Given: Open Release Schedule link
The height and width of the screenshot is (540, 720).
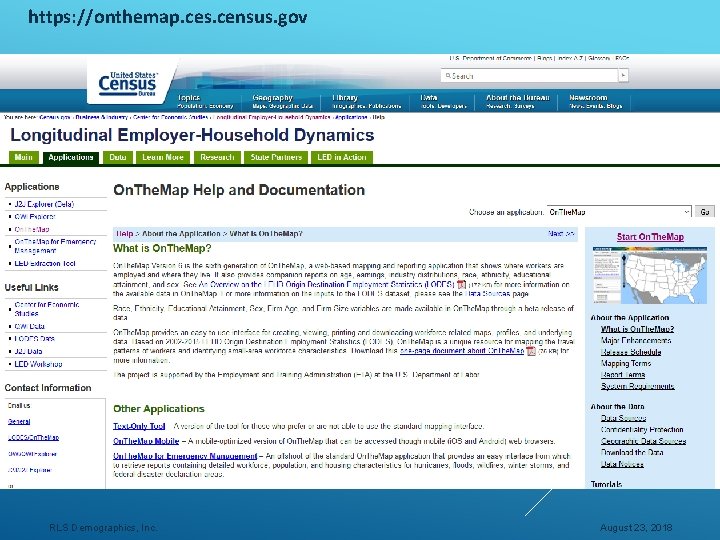Looking at the screenshot, I should coord(631,352).
